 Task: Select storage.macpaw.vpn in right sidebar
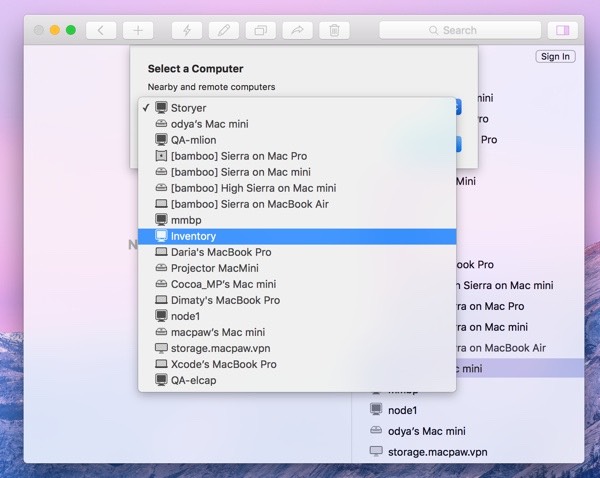pyautogui.click(x=468, y=452)
